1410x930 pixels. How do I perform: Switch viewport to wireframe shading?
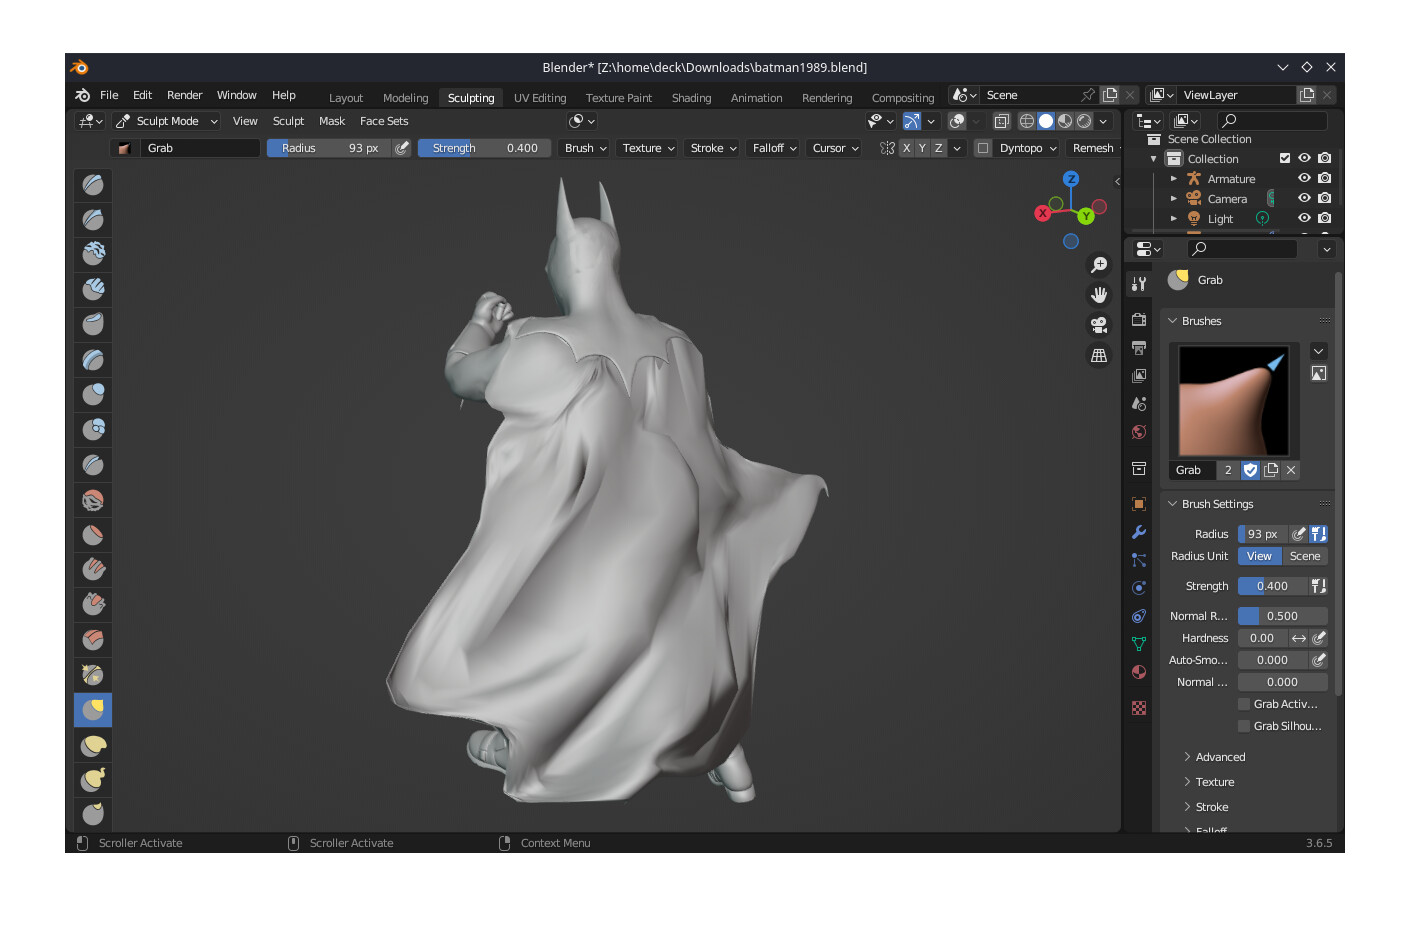(1027, 121)
